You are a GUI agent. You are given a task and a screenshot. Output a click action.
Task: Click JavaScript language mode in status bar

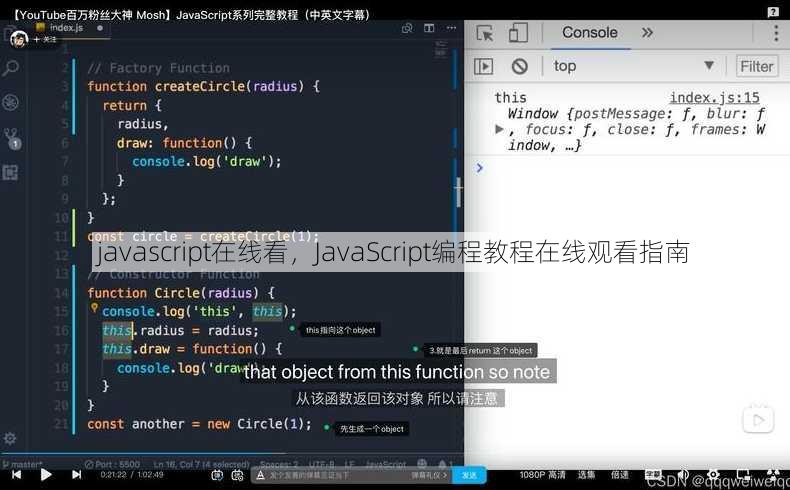(x=385, y=464)
